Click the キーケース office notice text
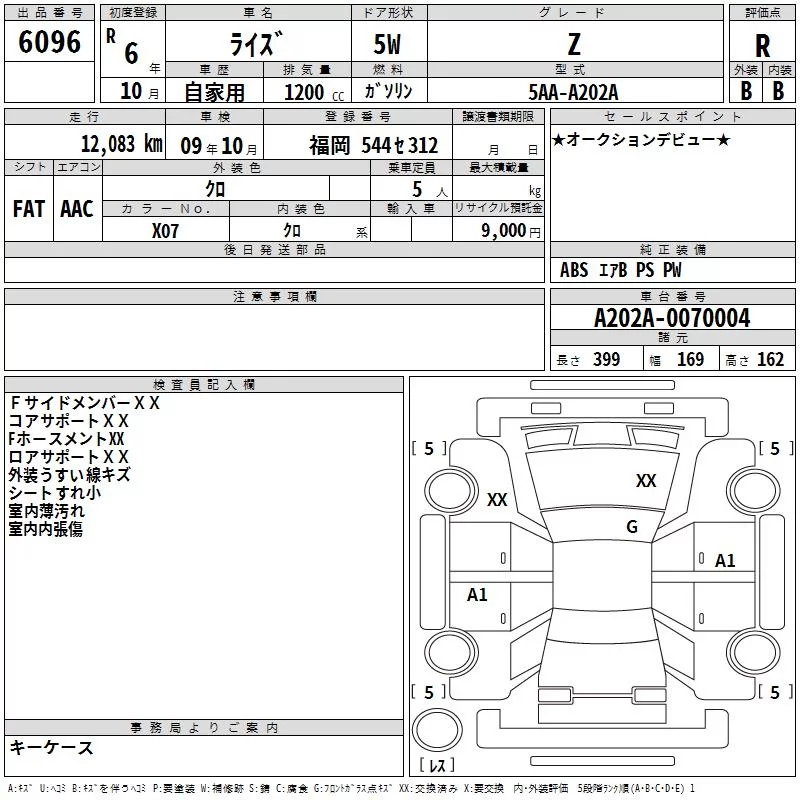 pyautogui.click(x=51, y=748)
